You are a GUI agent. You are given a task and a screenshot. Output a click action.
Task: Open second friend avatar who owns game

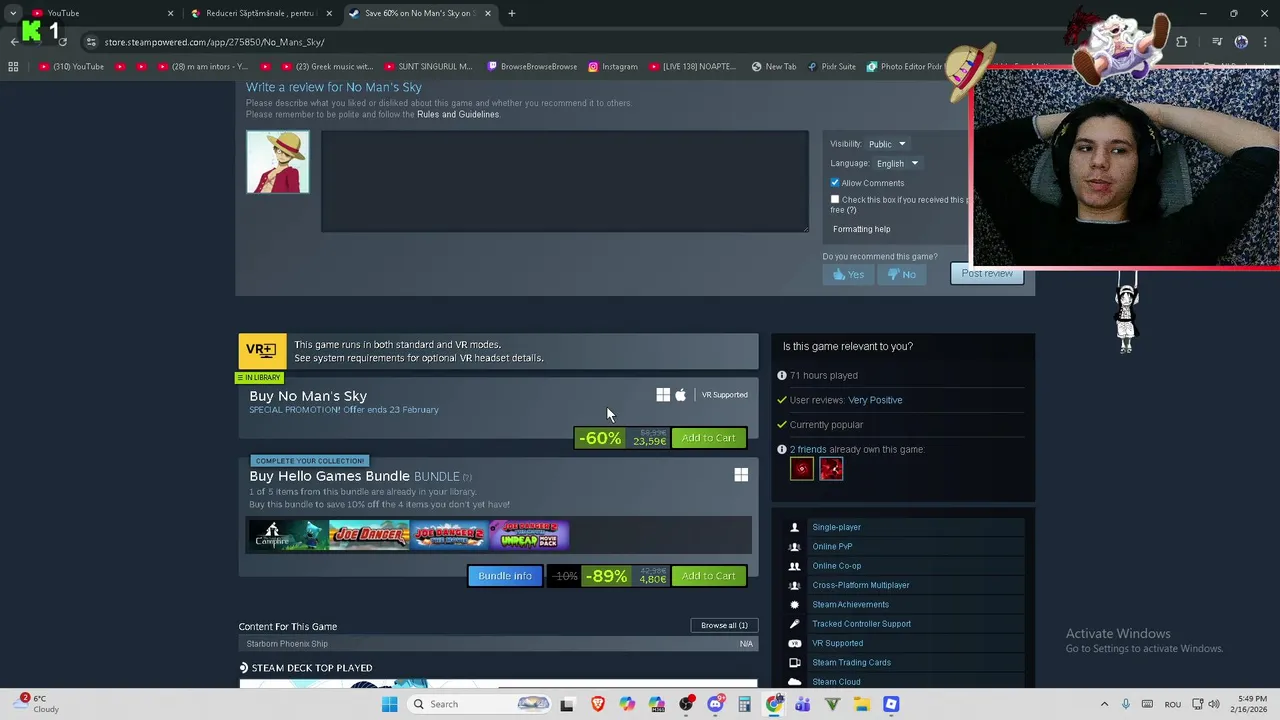831,469
